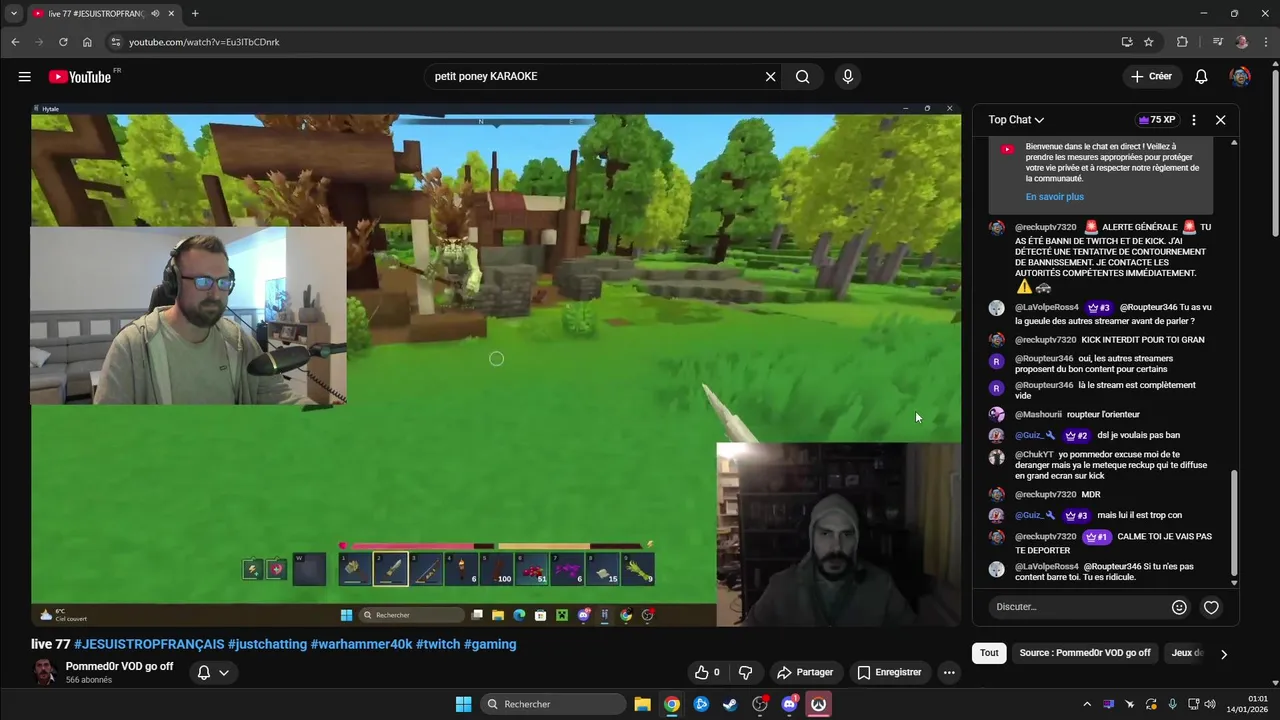Bookmark this page with the star

pos(1149,42)
